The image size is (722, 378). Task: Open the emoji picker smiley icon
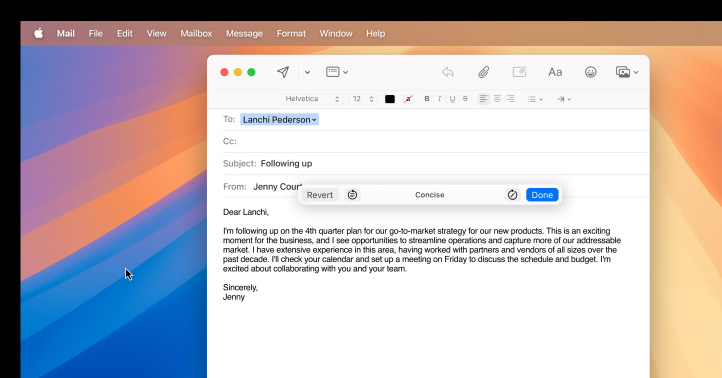pos(590,72)
